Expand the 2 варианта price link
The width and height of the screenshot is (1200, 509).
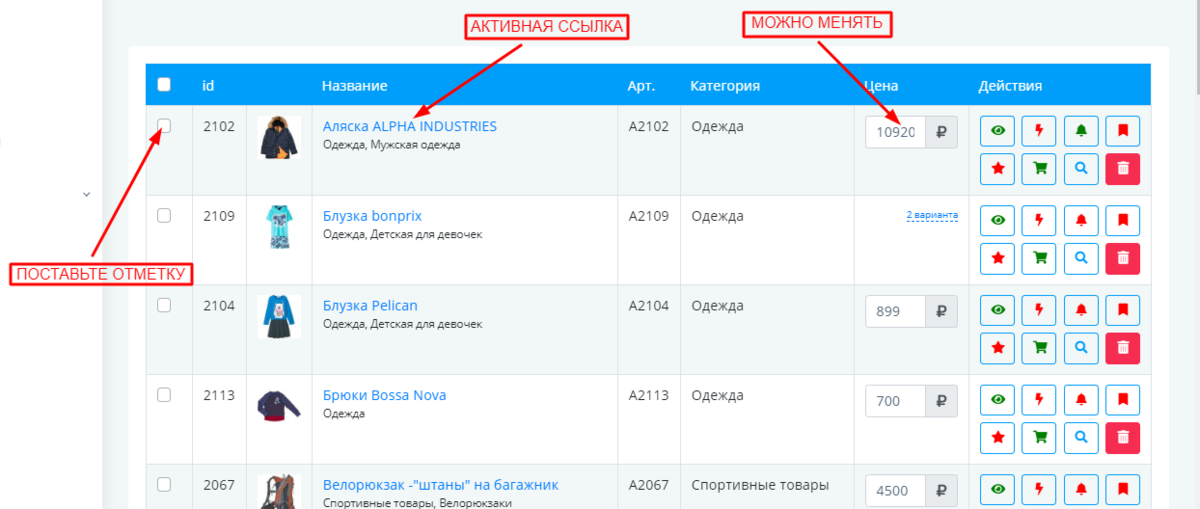(x=932, y=215)
